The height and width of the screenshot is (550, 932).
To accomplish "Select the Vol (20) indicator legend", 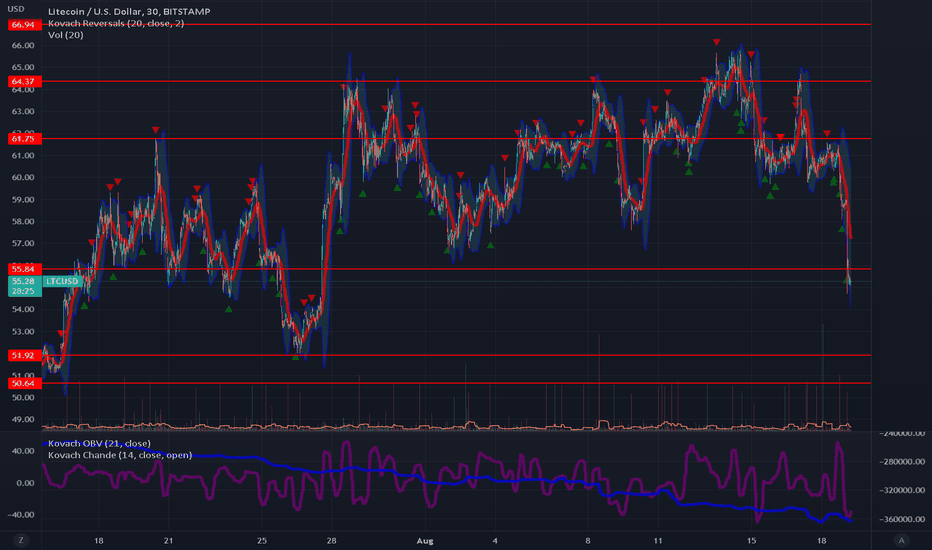I will coord(65,35).
